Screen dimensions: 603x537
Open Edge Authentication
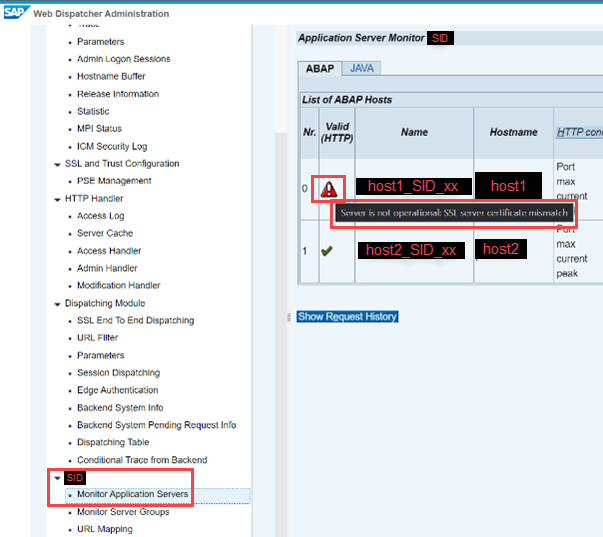point(117,390)
